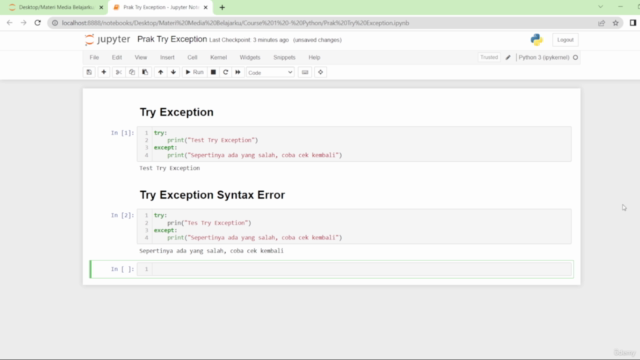The height and width of the screenshot is (360, 640).
Task: Click inside the empty In [ ] cell
Action: (x=354, y=269)
